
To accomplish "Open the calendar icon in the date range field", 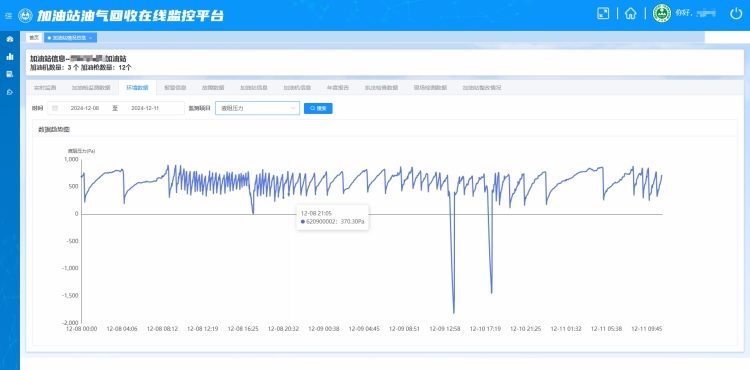I will [x=55, y=108].
